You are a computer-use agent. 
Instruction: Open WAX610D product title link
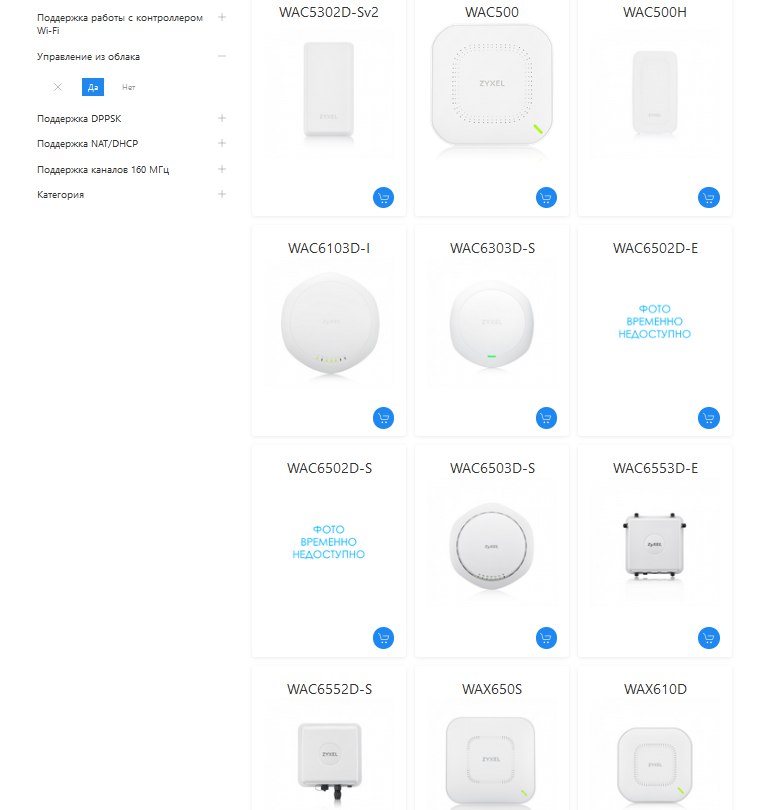tap(655, 689)
